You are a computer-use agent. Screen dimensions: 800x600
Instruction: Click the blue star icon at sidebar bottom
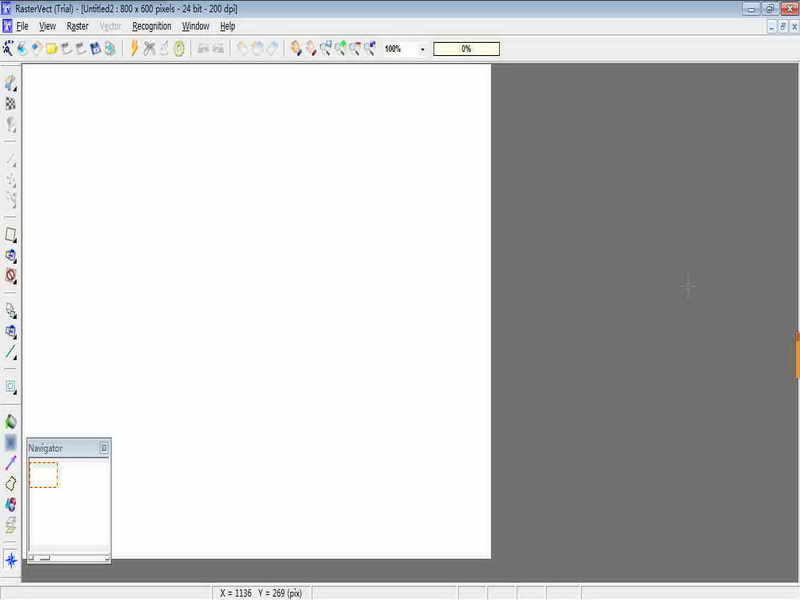point(11,561)
